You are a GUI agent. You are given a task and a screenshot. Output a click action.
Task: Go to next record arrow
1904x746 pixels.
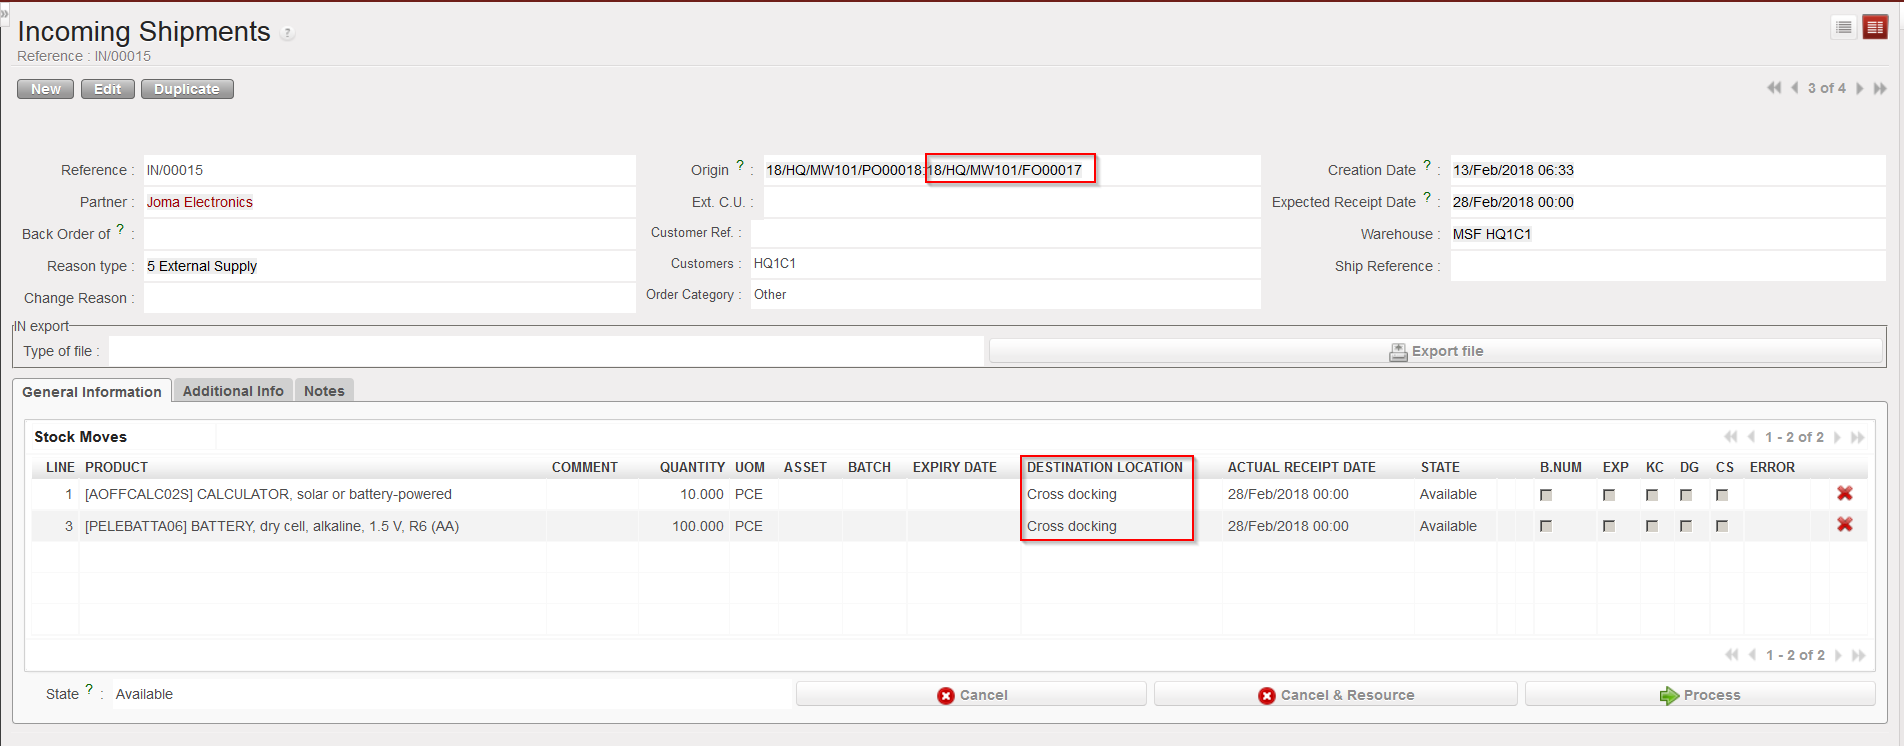1860,88
